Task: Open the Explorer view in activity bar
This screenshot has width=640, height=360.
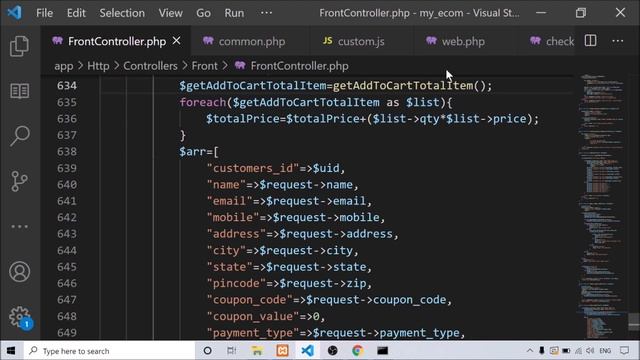Action: (19, 46)
